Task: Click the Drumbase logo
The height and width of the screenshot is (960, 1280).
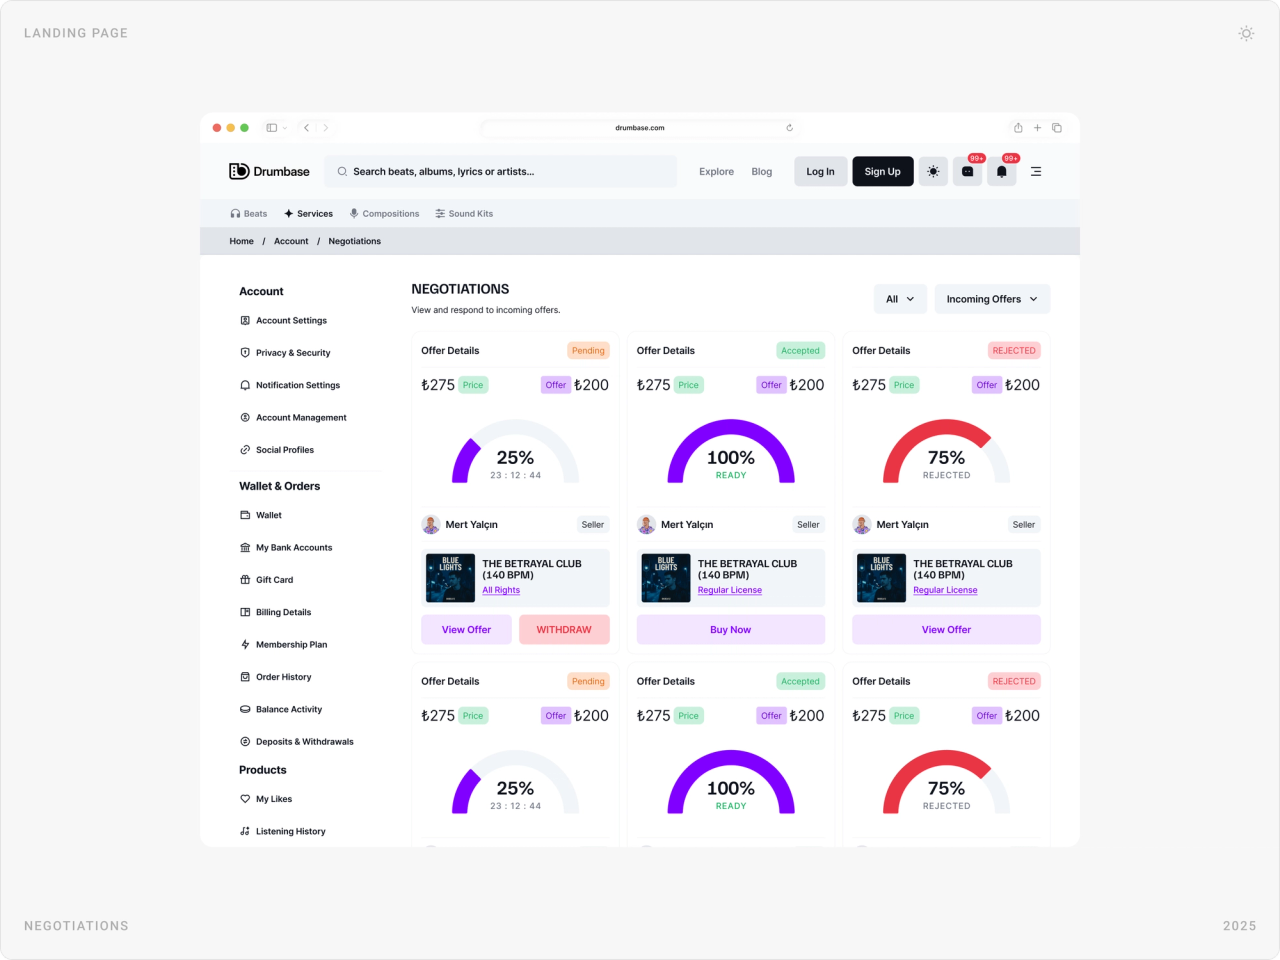Action: [269, 171]
